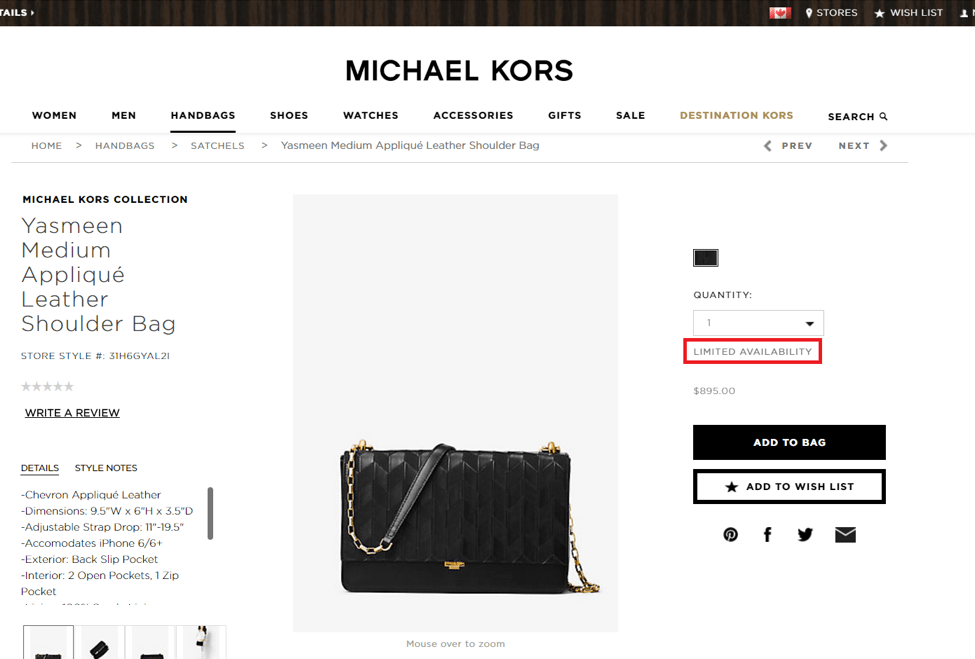Click Add to Wish List button
The width and height of the screenshot is (975, 659).
[x=789, y=486]
